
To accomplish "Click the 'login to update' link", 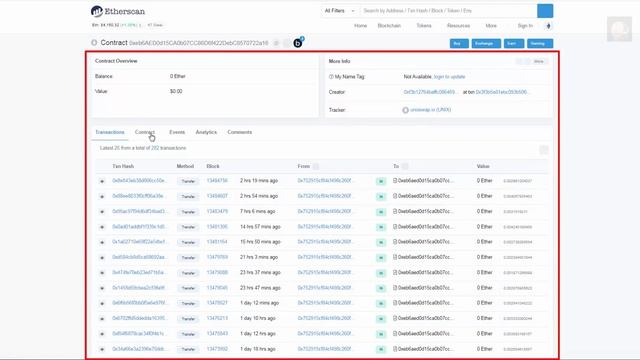I will point(449,77).
